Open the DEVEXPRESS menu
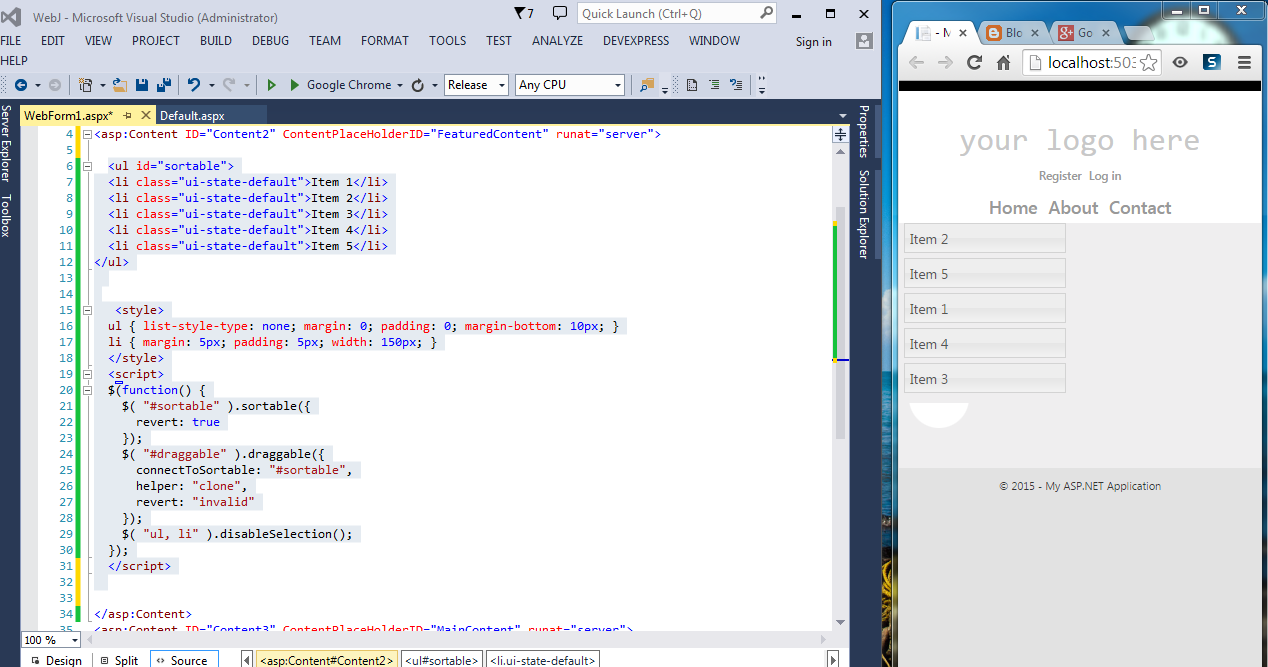The height and width of the screenshot is (667, 1268). (x=636, y=41)
